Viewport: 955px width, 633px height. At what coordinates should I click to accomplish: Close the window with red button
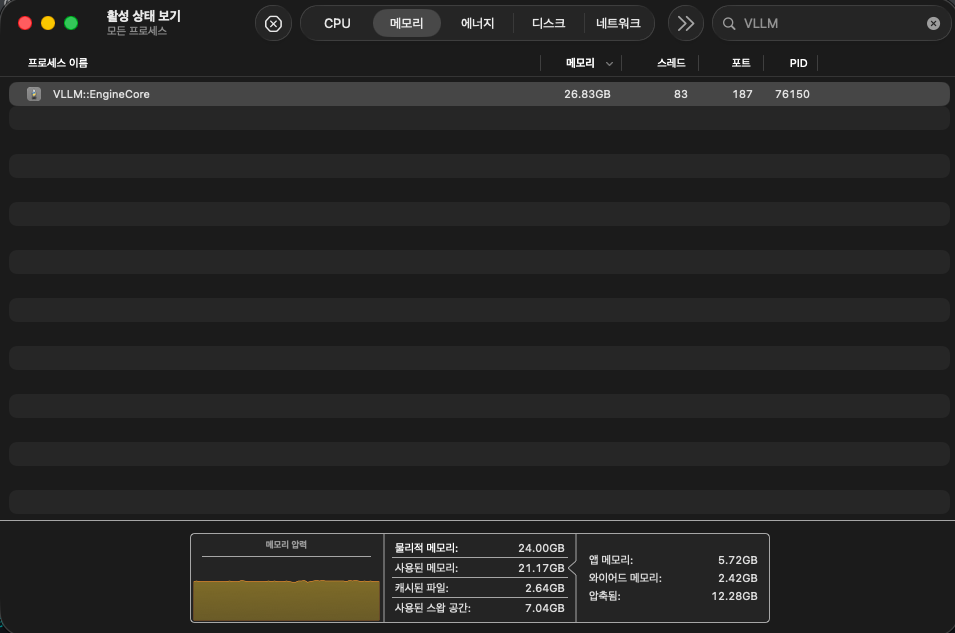click(x=25, y=23)
